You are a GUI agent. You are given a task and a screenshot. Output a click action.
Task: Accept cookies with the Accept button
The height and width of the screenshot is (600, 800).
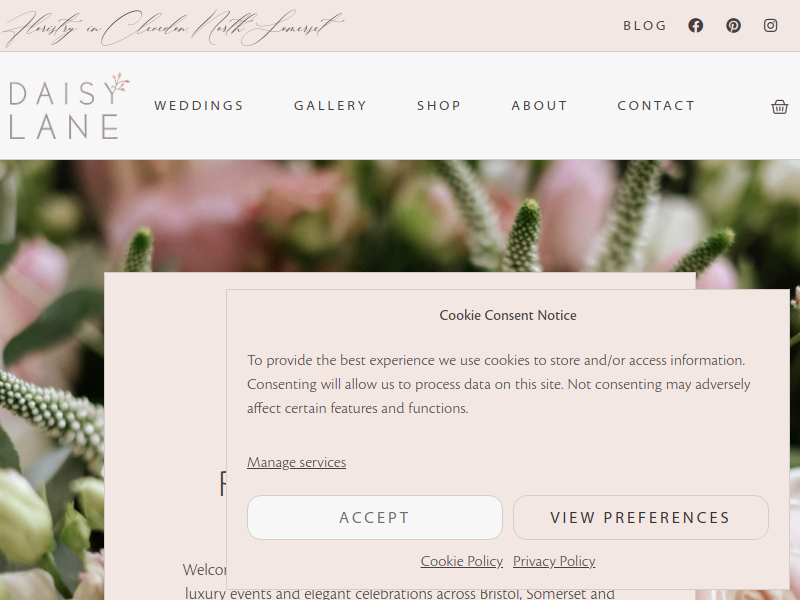coord(375,517)
